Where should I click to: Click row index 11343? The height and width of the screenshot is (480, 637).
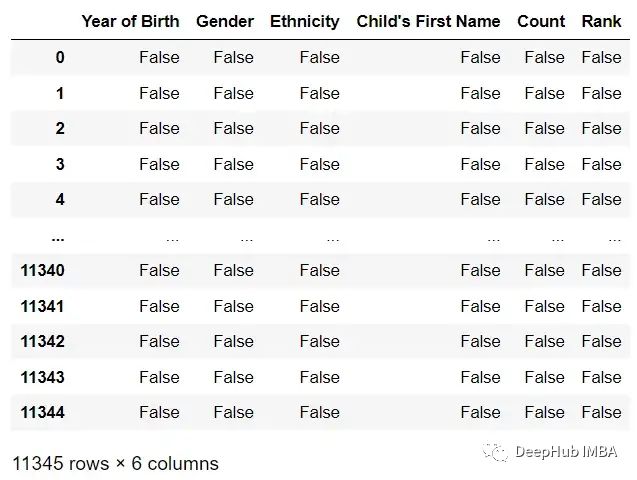tap(42, 377)
